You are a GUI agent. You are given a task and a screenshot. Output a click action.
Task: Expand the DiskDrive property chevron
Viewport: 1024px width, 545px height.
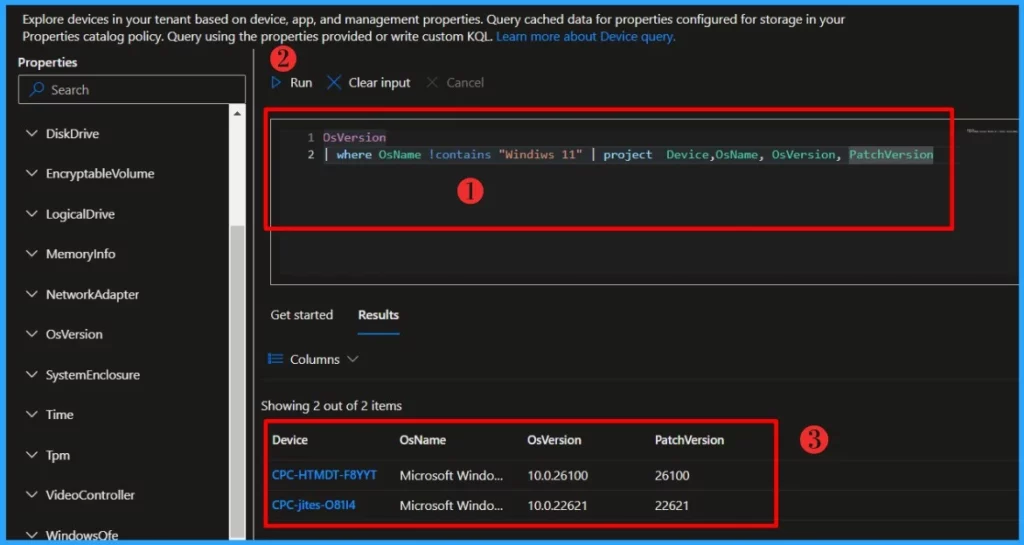pos(31,133)
